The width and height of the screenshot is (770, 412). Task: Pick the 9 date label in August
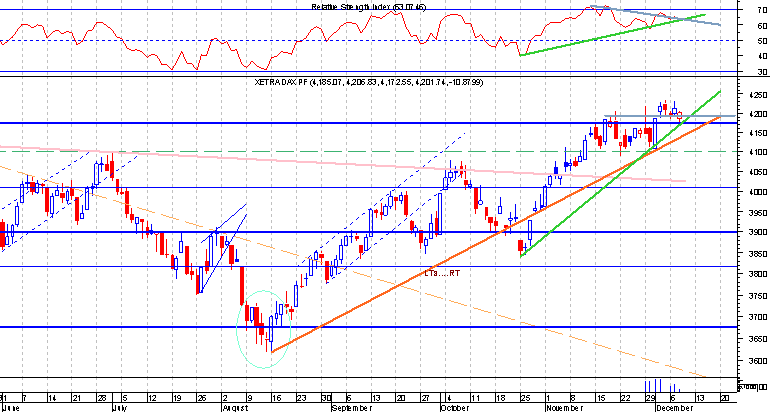tap(249, 398)
